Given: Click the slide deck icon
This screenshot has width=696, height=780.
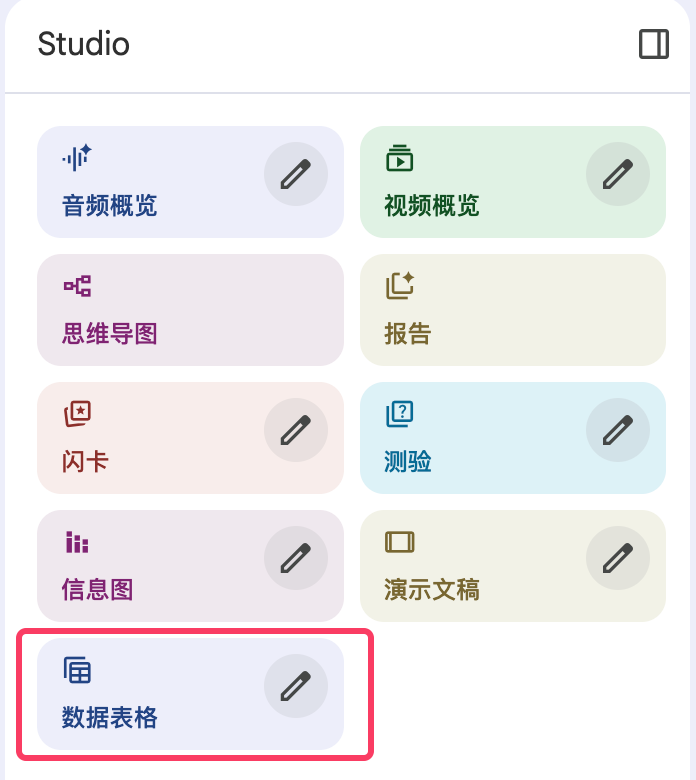Looking at the screenshot, I should pyautogui.click(x=399, y=542).
